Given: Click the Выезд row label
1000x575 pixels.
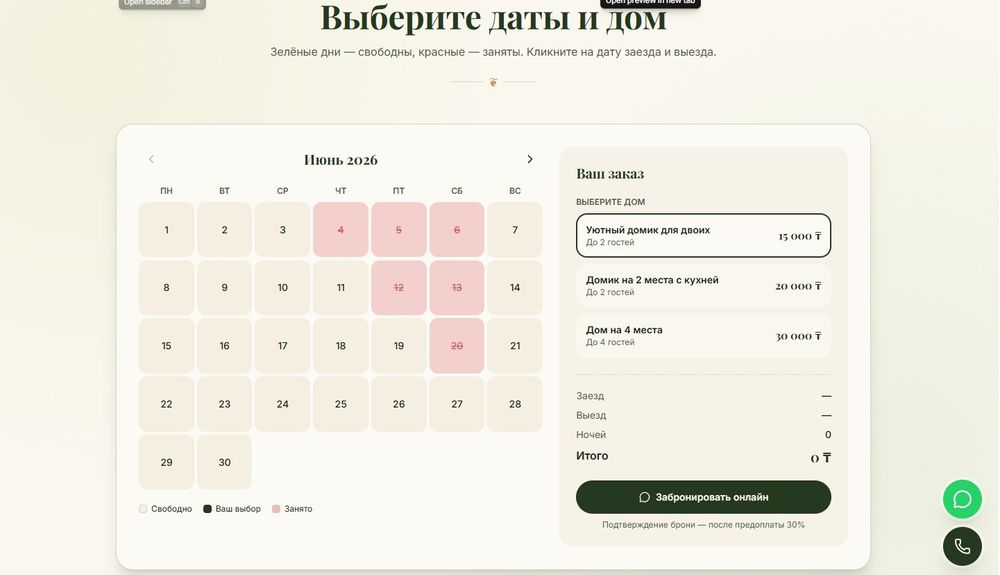Looking at the screenshot, I should pyautogui.click(x=591, y=416).
